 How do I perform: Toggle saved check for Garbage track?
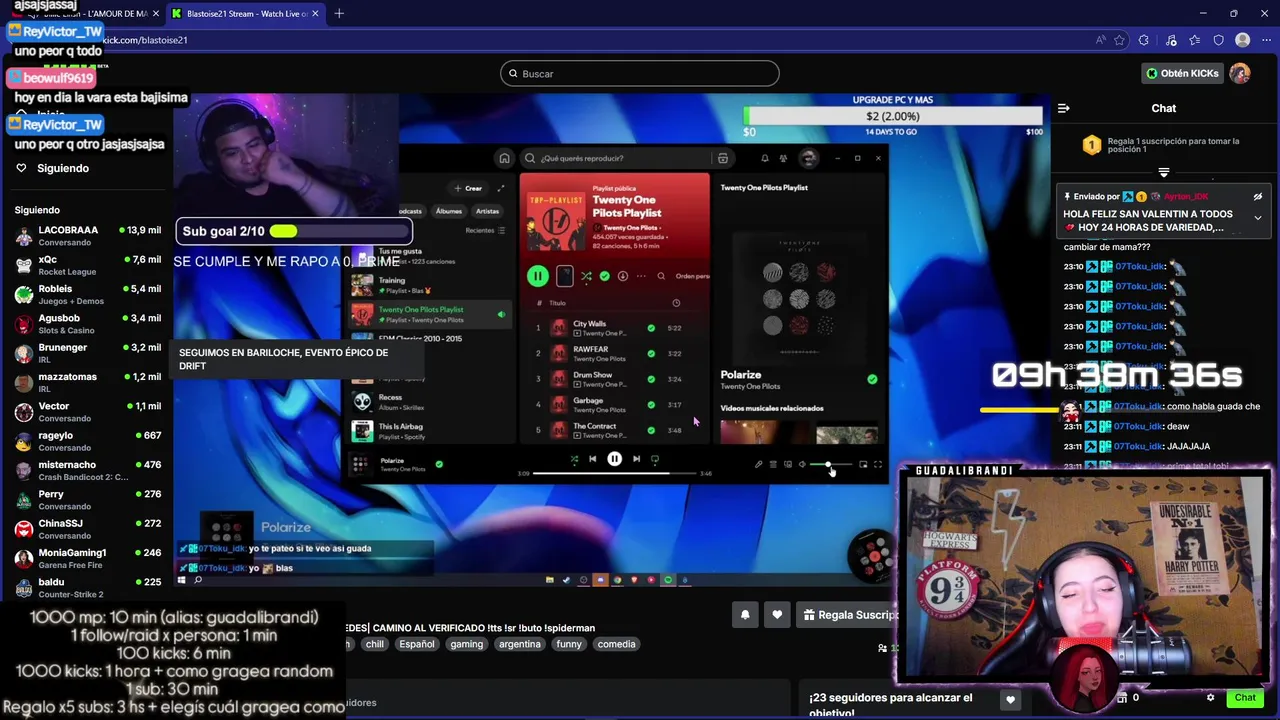click(651, 404)
